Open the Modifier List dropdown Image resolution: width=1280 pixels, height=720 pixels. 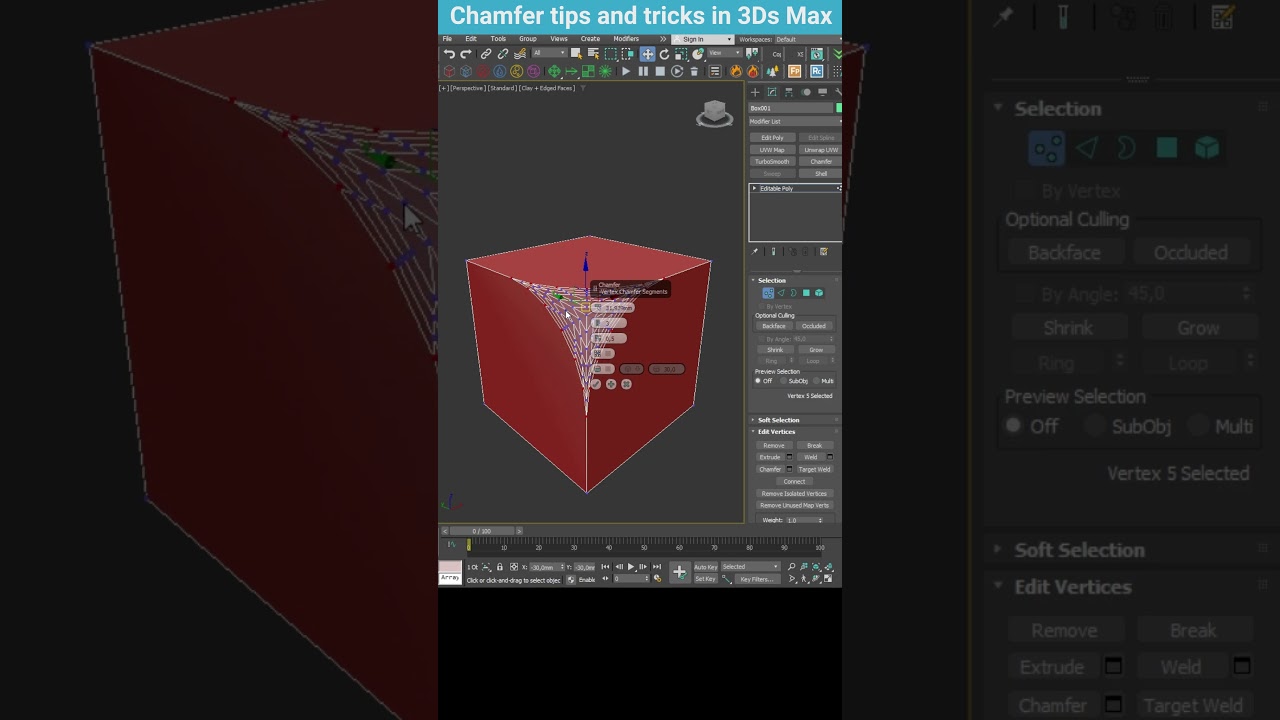(x=795, y=121)
